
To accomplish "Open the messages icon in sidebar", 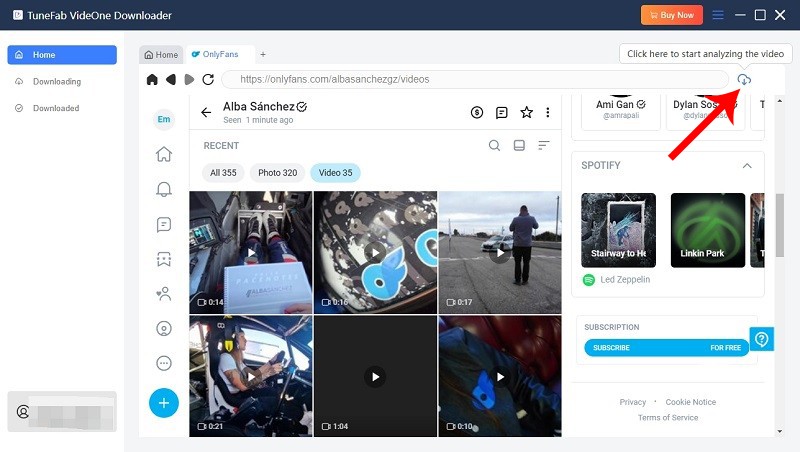I will pyautogui.click(x=164, y=224).
